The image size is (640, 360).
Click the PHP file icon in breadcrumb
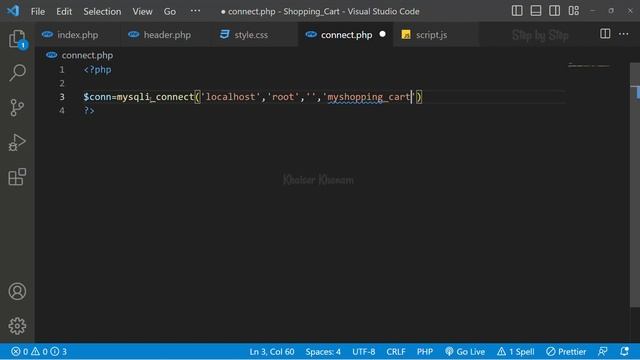[51, 55]
